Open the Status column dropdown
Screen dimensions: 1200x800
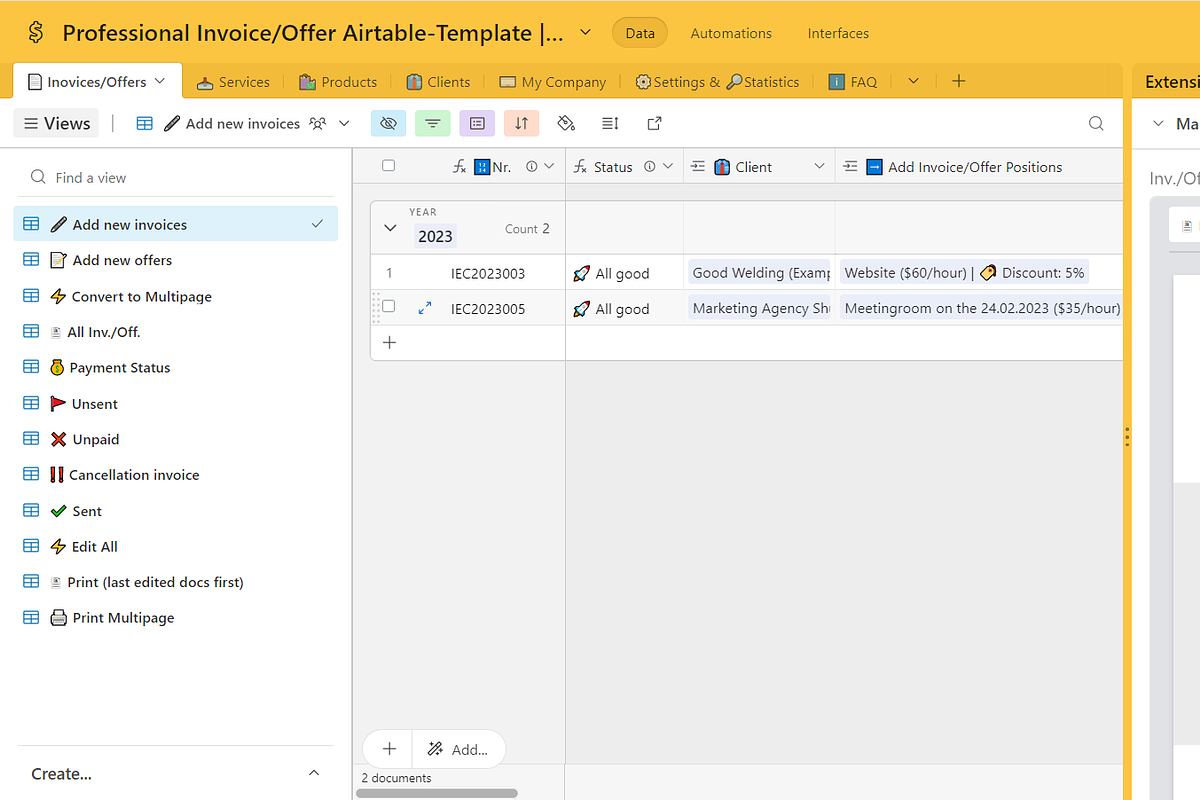[x=668, y=167]
